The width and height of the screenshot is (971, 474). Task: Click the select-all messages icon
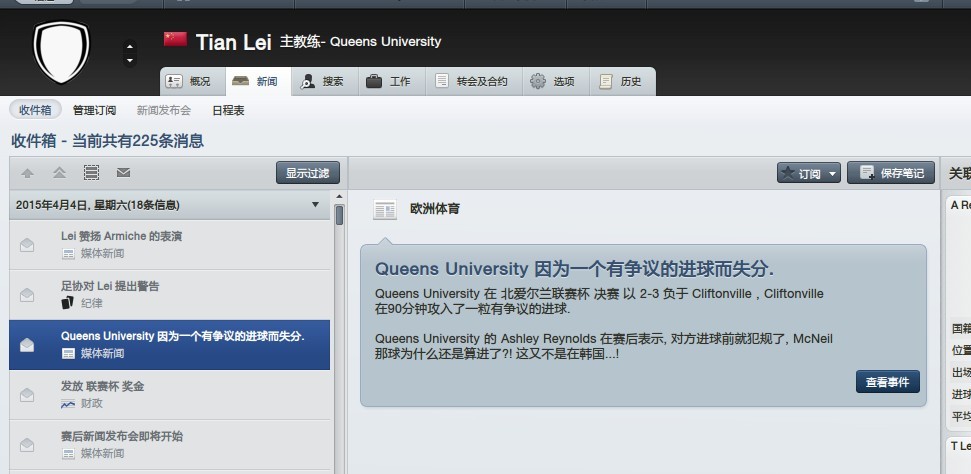[91, 173]
